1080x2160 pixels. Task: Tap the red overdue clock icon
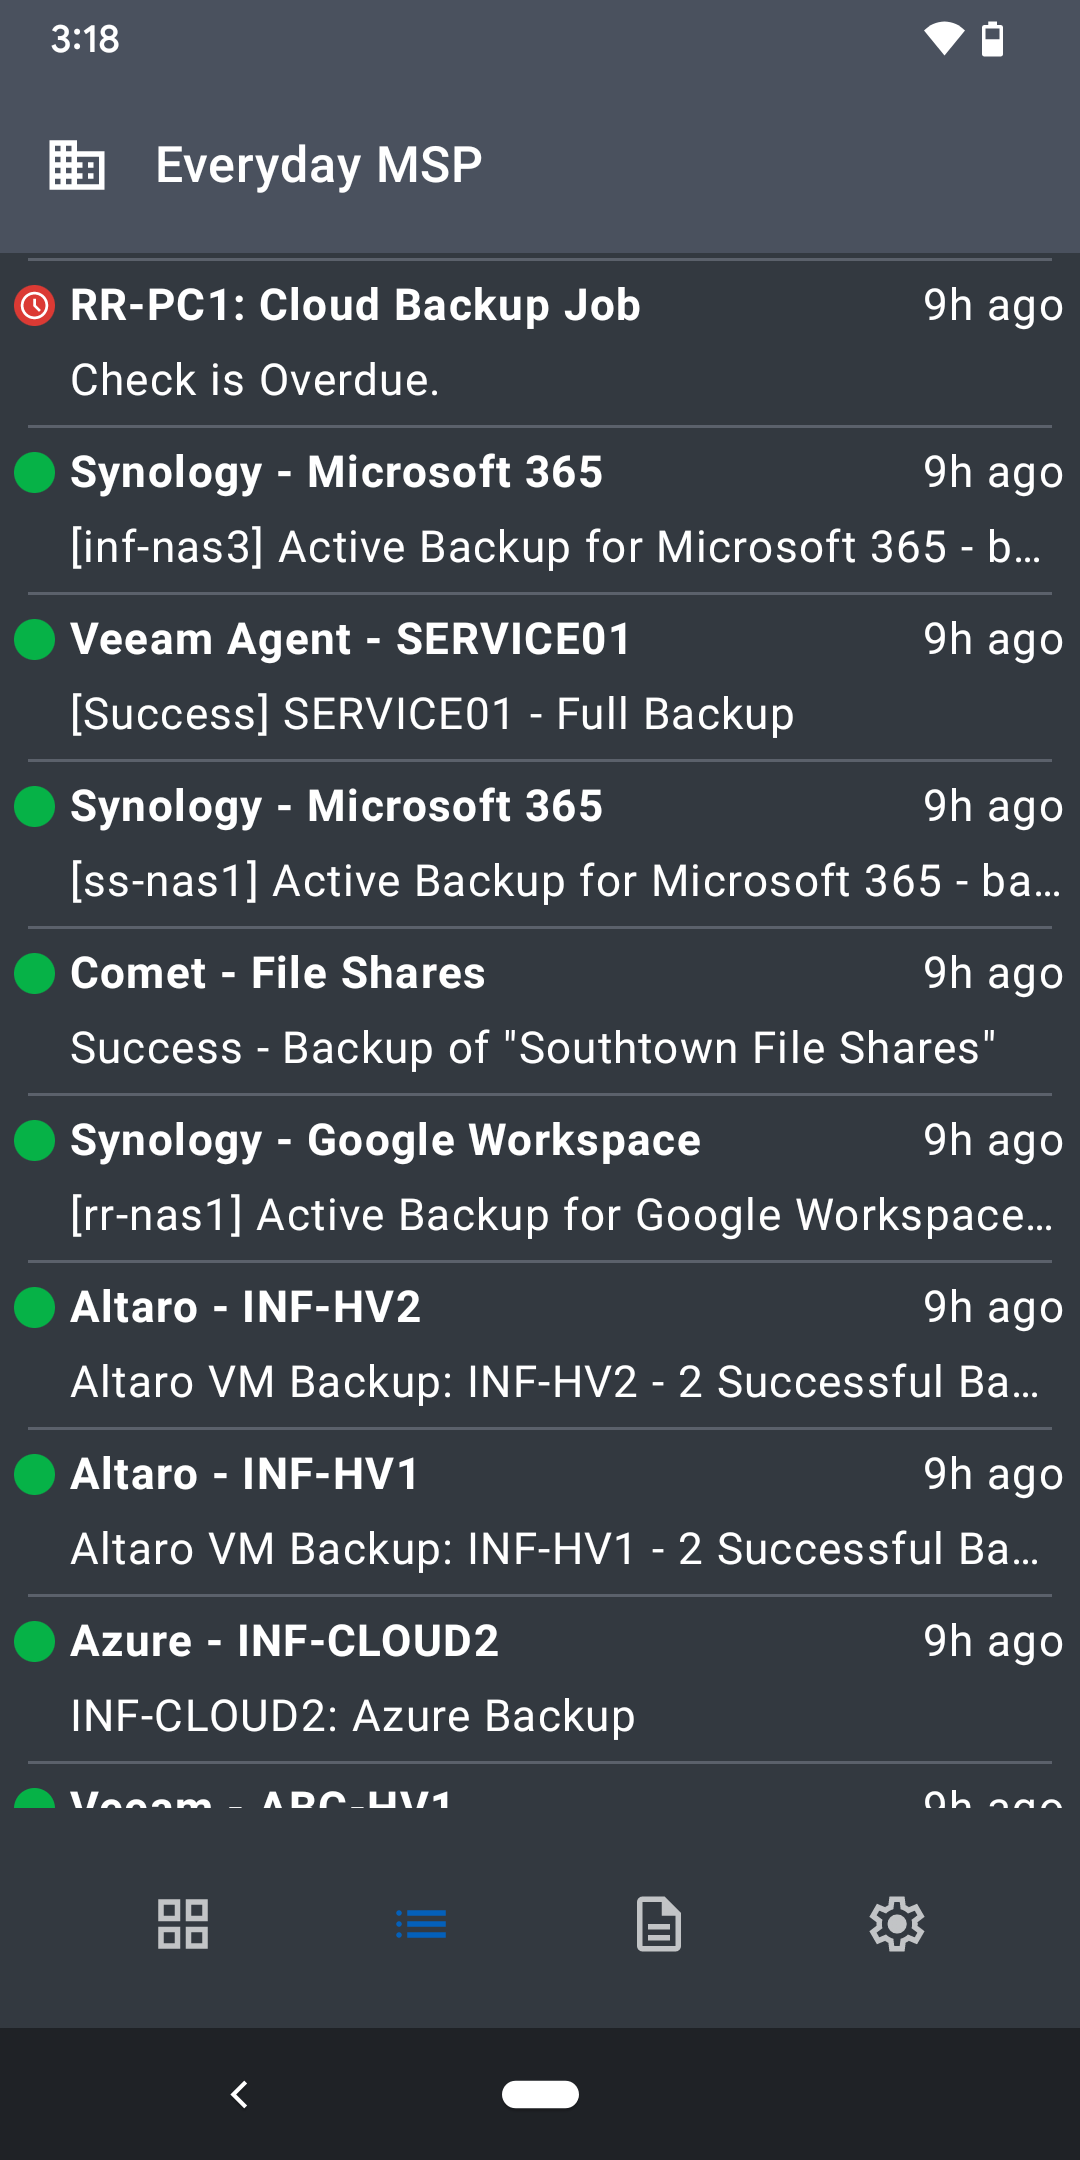[x=35, y=306]
